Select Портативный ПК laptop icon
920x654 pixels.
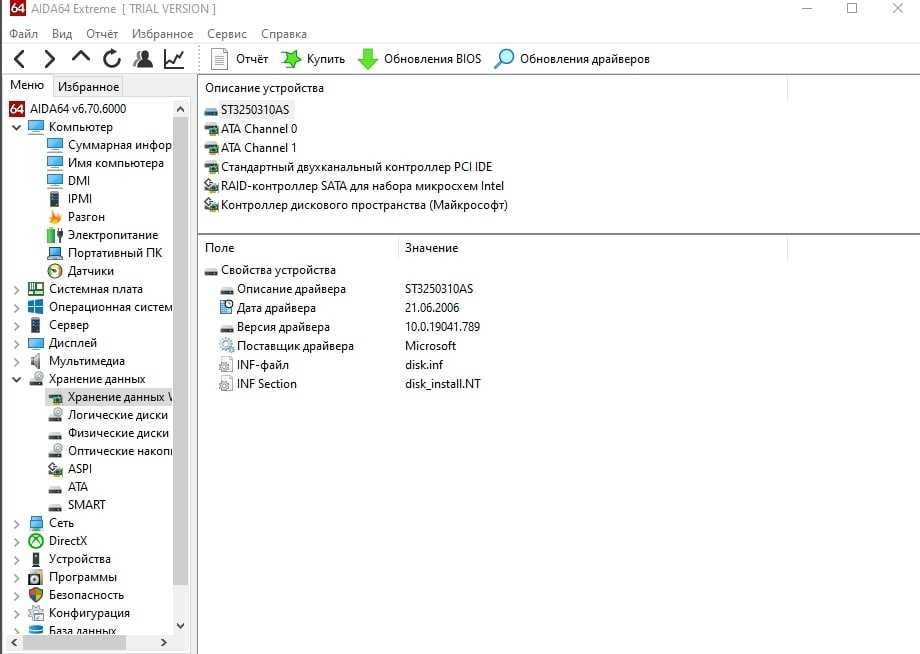coord(55,253)
